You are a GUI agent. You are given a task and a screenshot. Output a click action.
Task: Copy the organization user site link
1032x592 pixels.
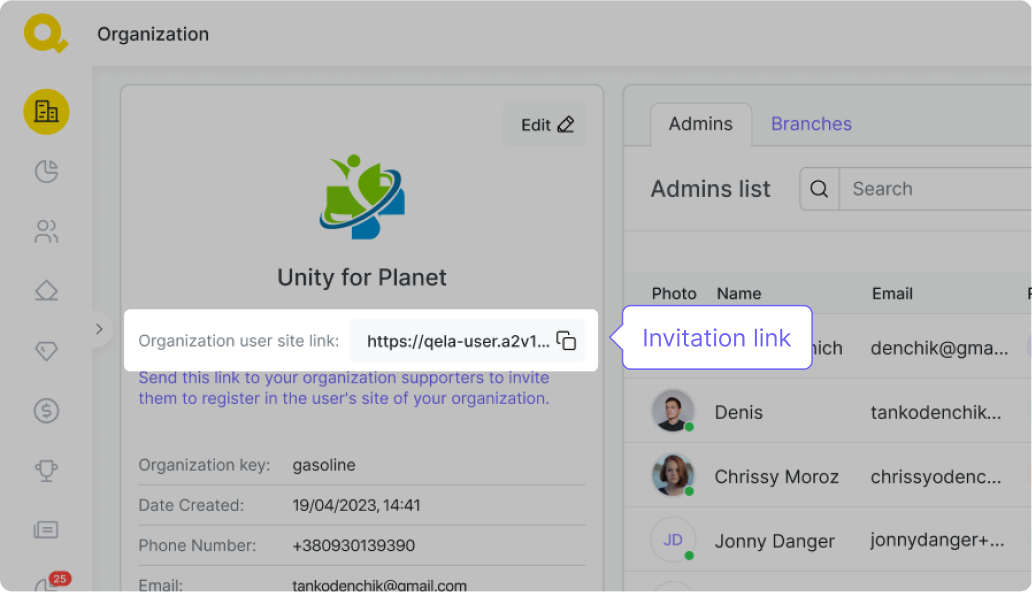(x=566, y=341)
